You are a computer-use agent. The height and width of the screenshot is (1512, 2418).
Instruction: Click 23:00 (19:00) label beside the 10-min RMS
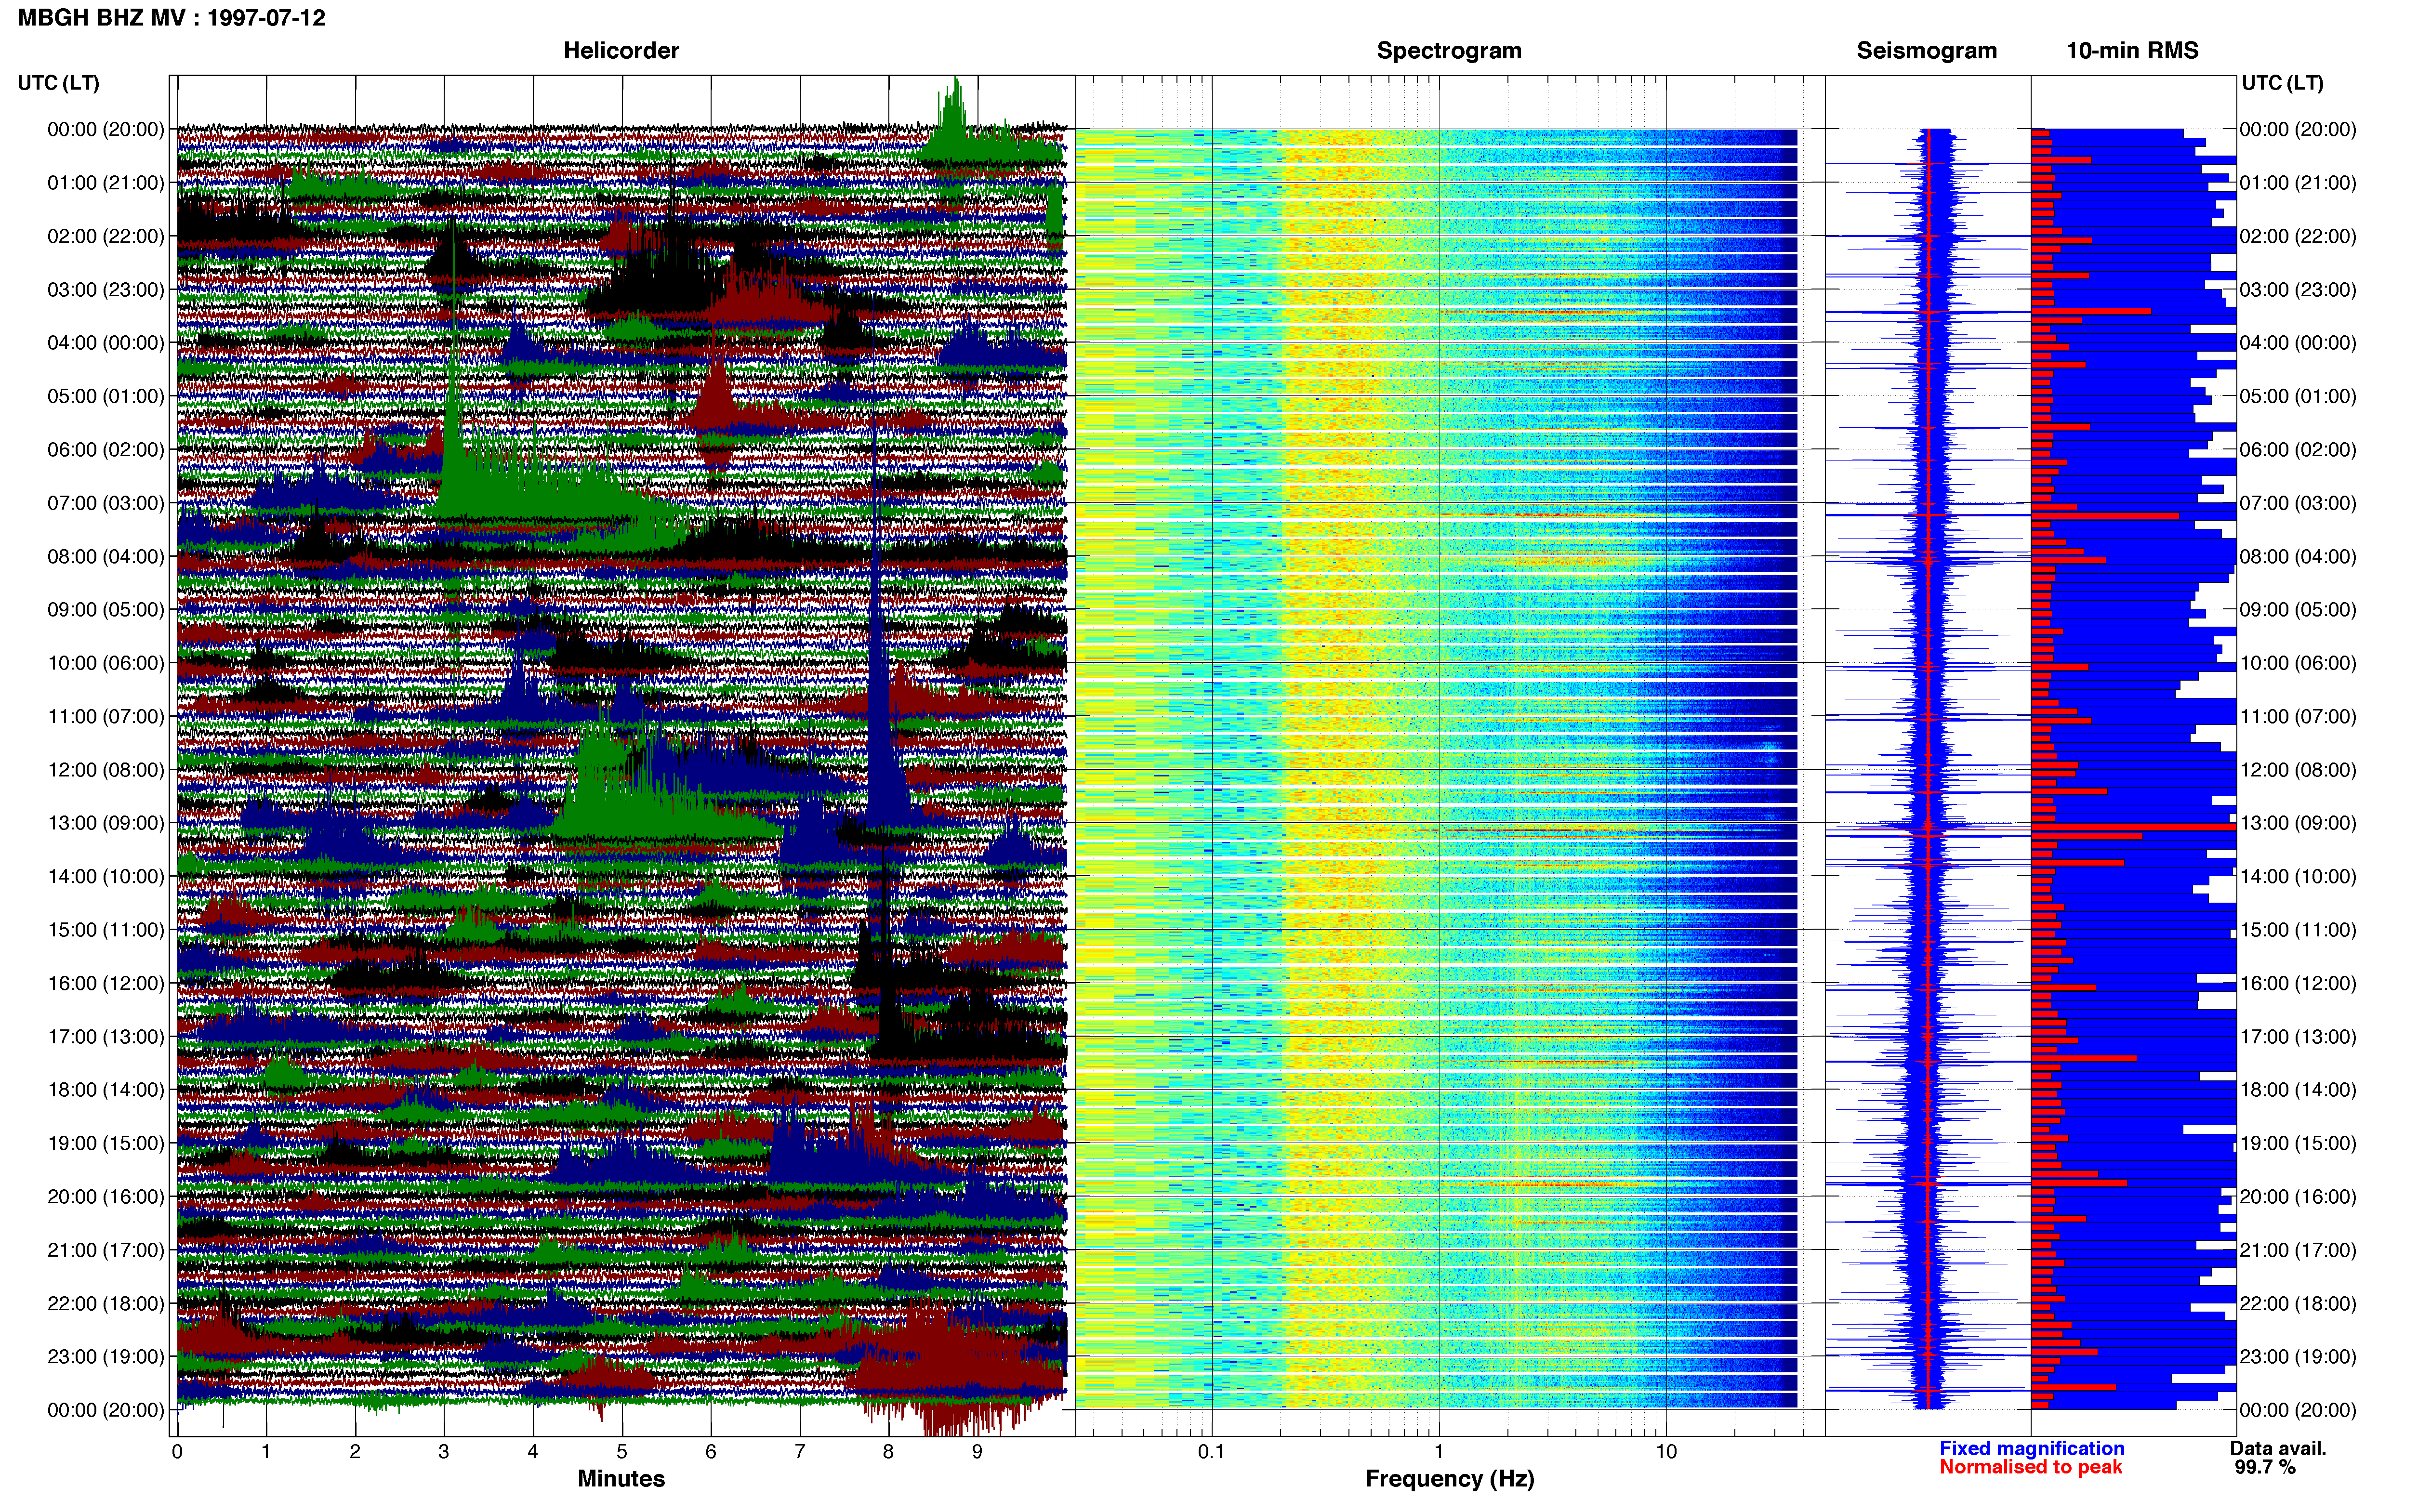[2298, 1357]
